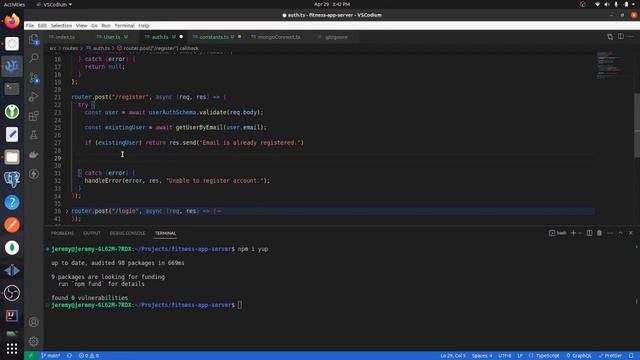
Task: Open Files app in the dock
Action: click(x=12, y=157)
